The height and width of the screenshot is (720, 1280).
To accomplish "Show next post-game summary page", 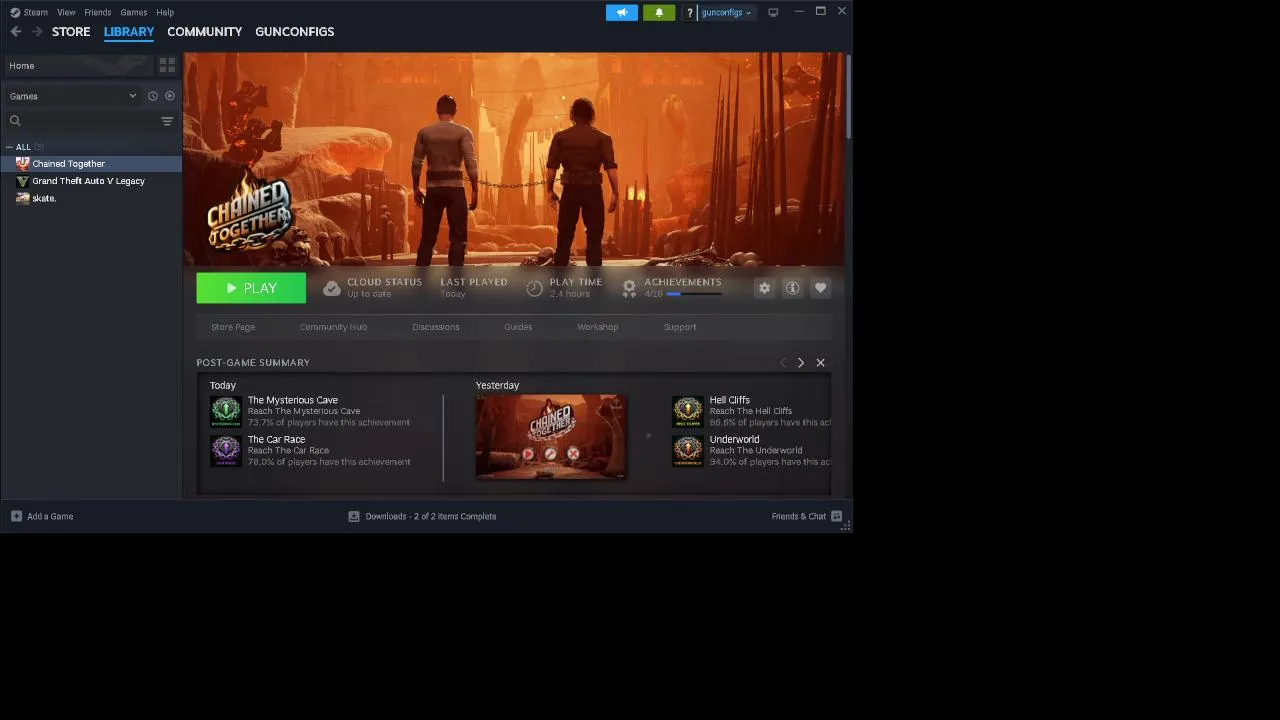I will pyautogui.click(x=800, y=363).
